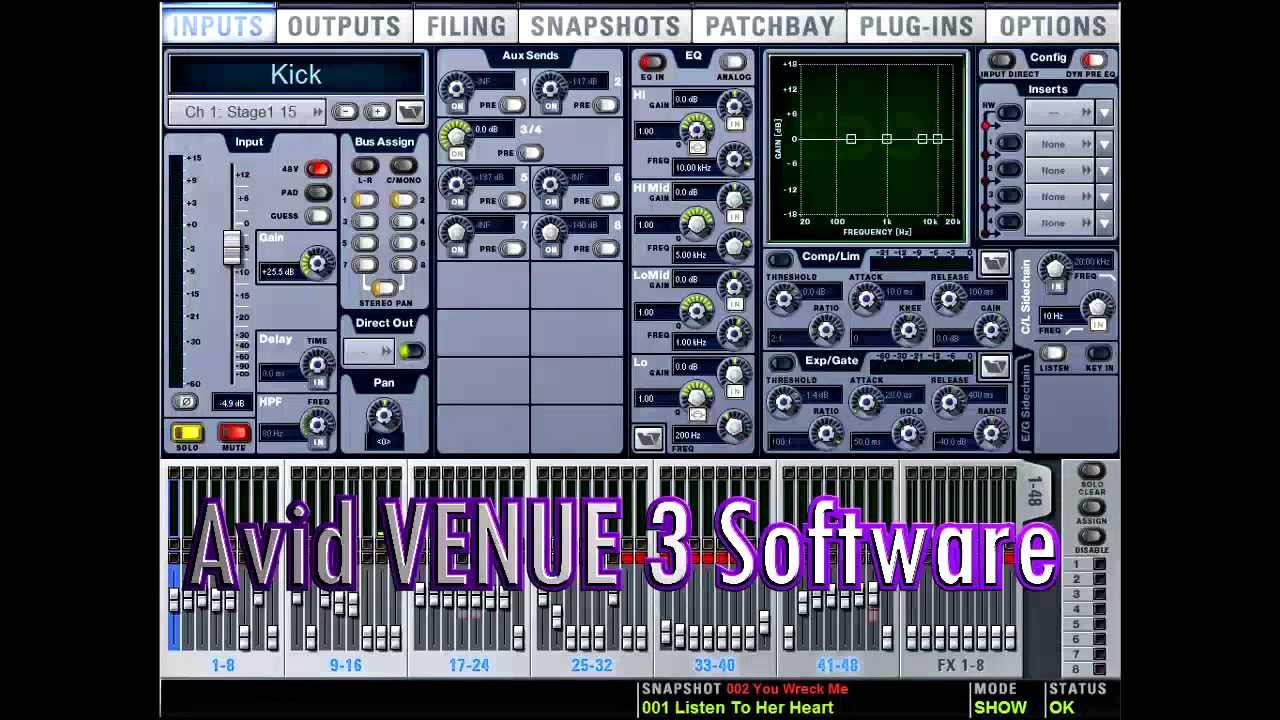
Task: Open the channel preset folder icon next to Ch 1
Action: 410,112
